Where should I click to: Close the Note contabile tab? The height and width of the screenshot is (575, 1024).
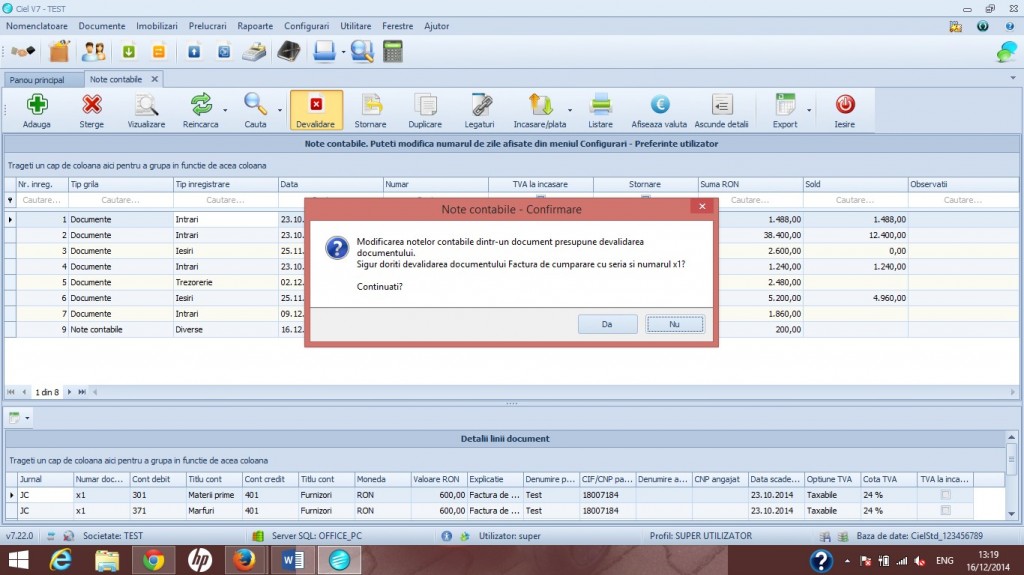pyautogui.click(x=155, y=79)
